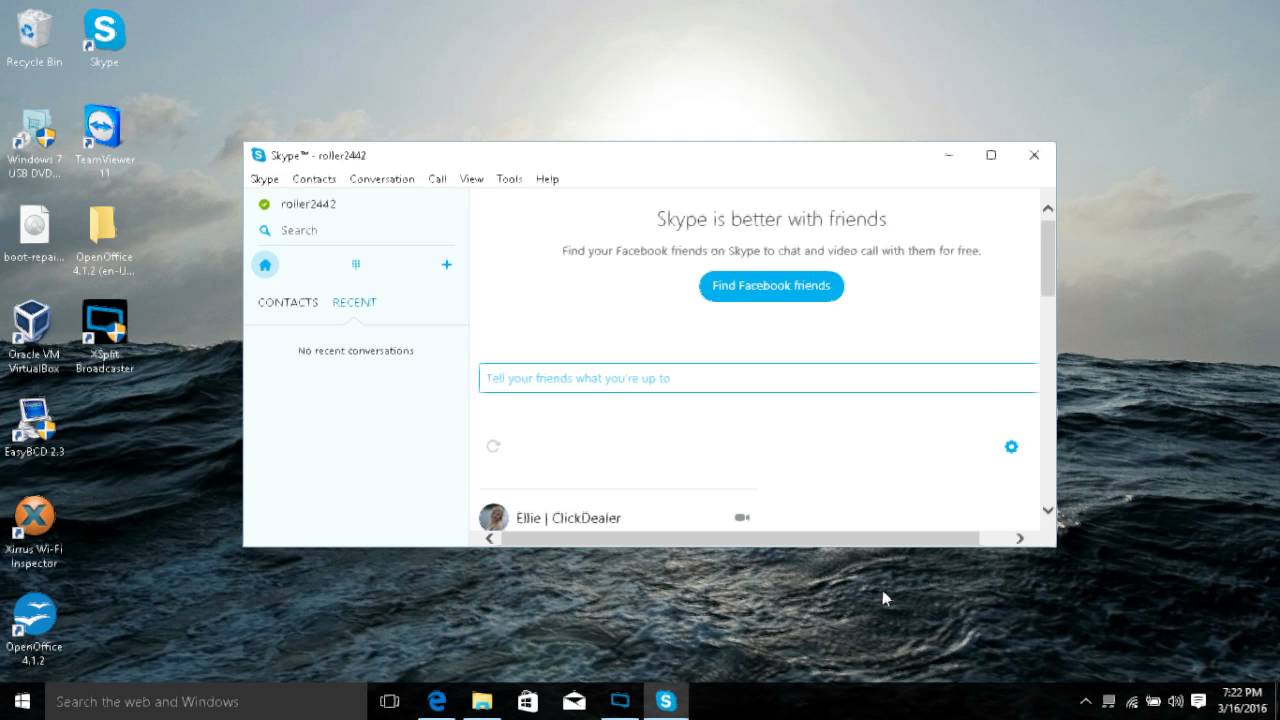Open the Conversation menu
The width and height of the screenshot is (1280, 720).
[x=382, y=179]
